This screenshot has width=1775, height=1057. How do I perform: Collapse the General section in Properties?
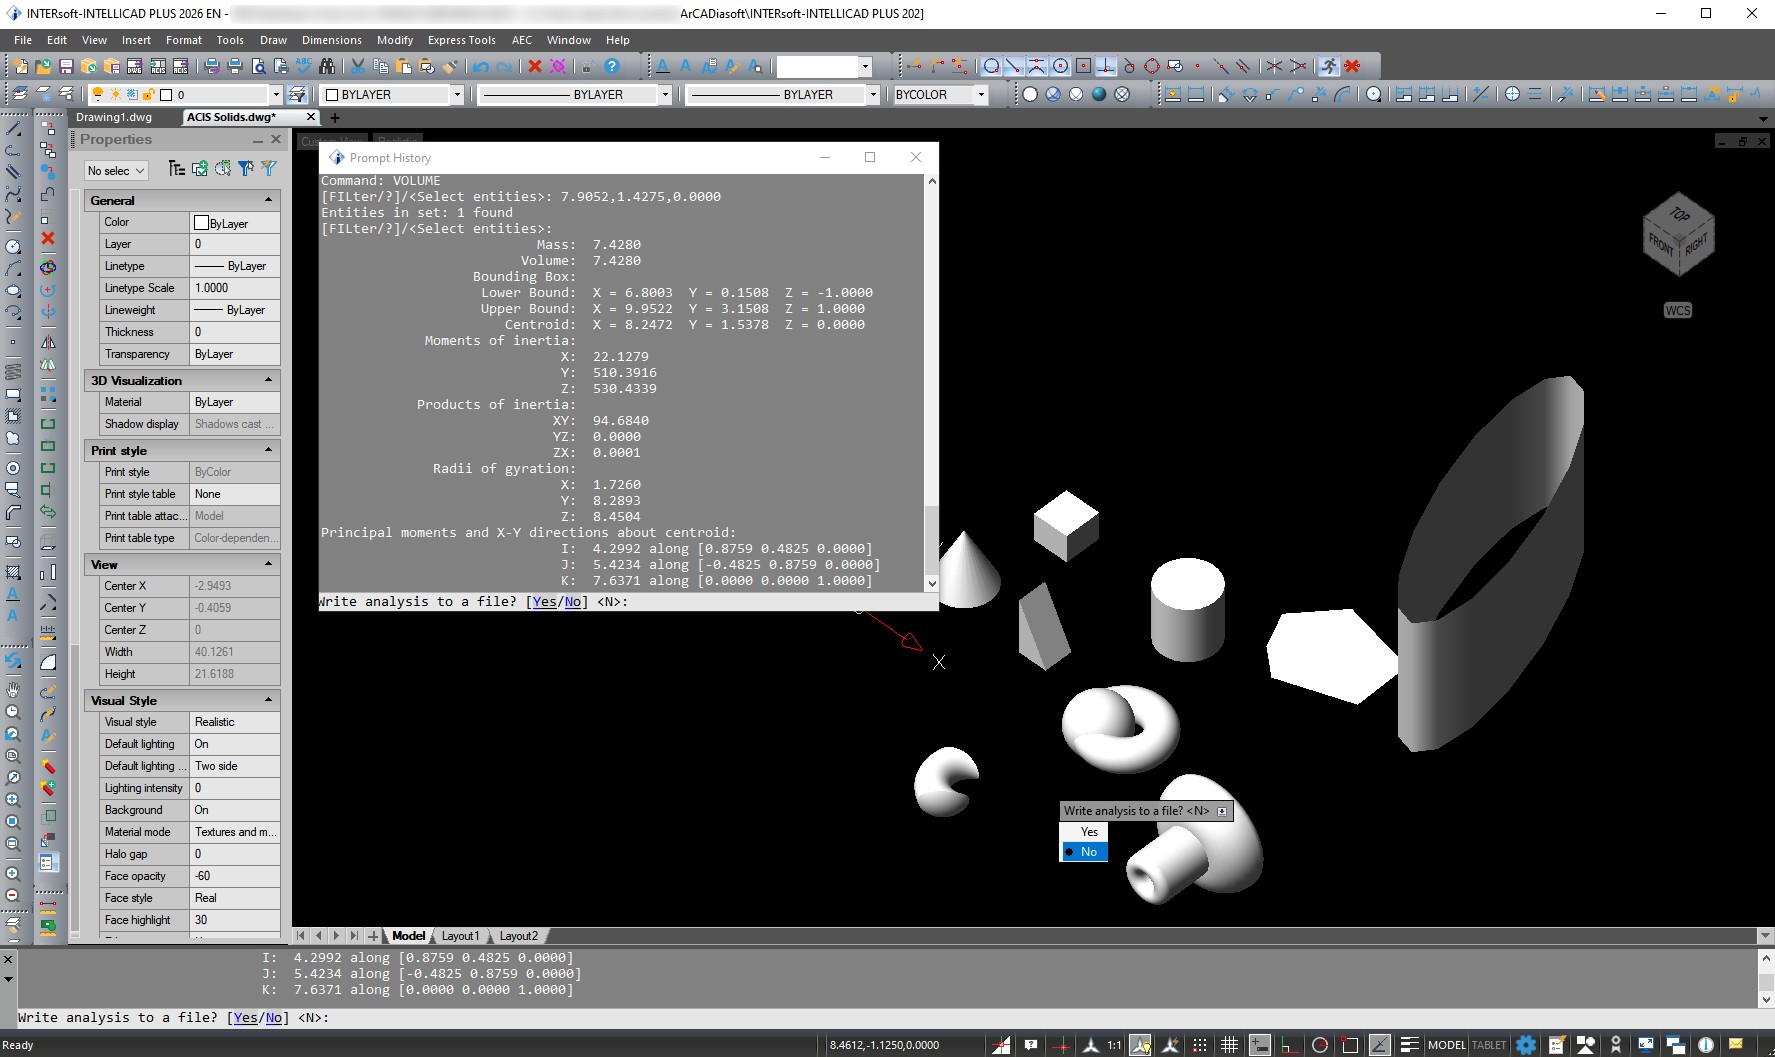click(x=268, y=200)
